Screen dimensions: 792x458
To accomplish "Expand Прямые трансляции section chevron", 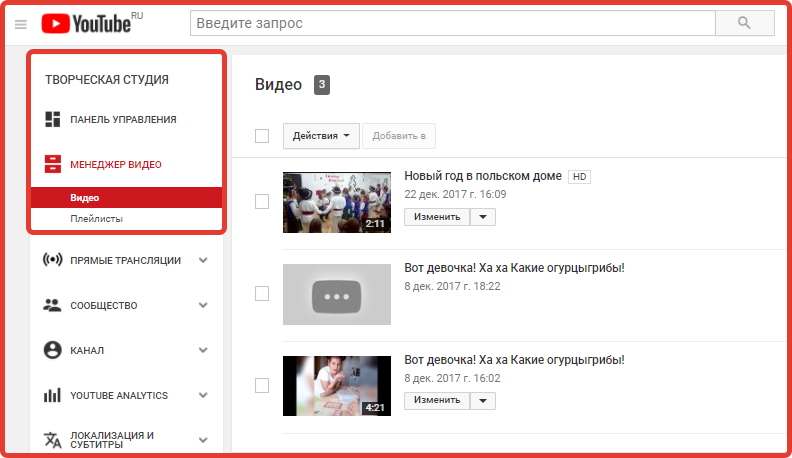I will pos(203,260).
